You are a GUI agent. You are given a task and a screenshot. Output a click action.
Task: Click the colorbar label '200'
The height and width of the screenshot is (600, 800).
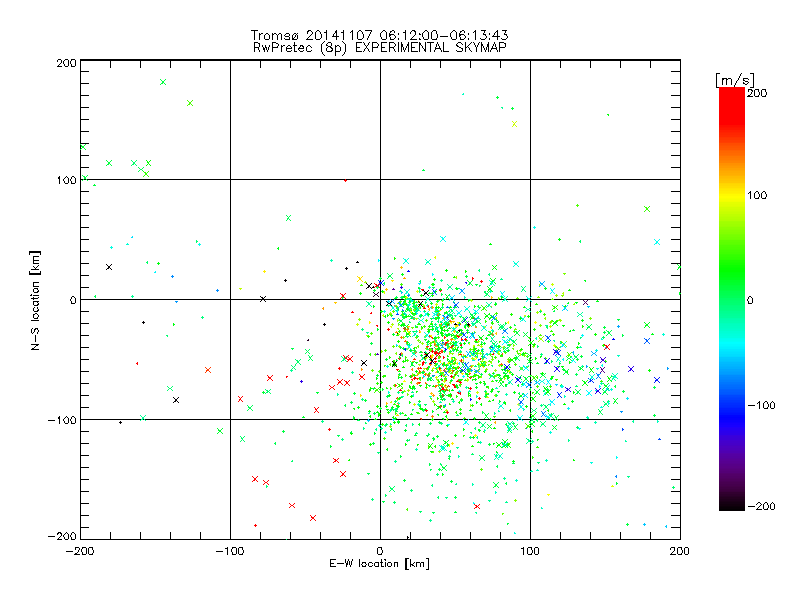pos(757,93)
